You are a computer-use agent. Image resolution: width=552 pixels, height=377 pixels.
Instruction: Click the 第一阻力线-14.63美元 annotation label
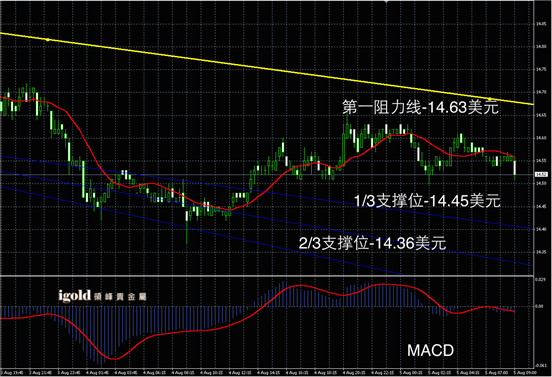click(420, 107)
